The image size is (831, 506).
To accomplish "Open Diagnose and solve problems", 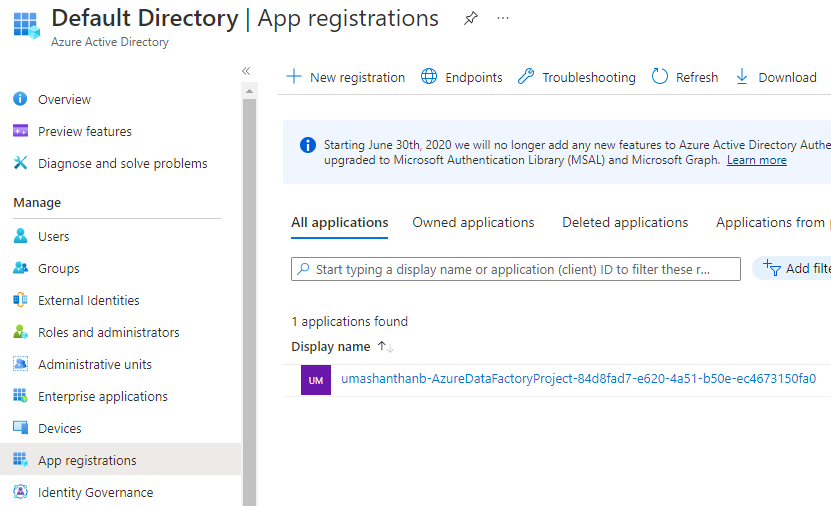I will click(x=122, y=163).
